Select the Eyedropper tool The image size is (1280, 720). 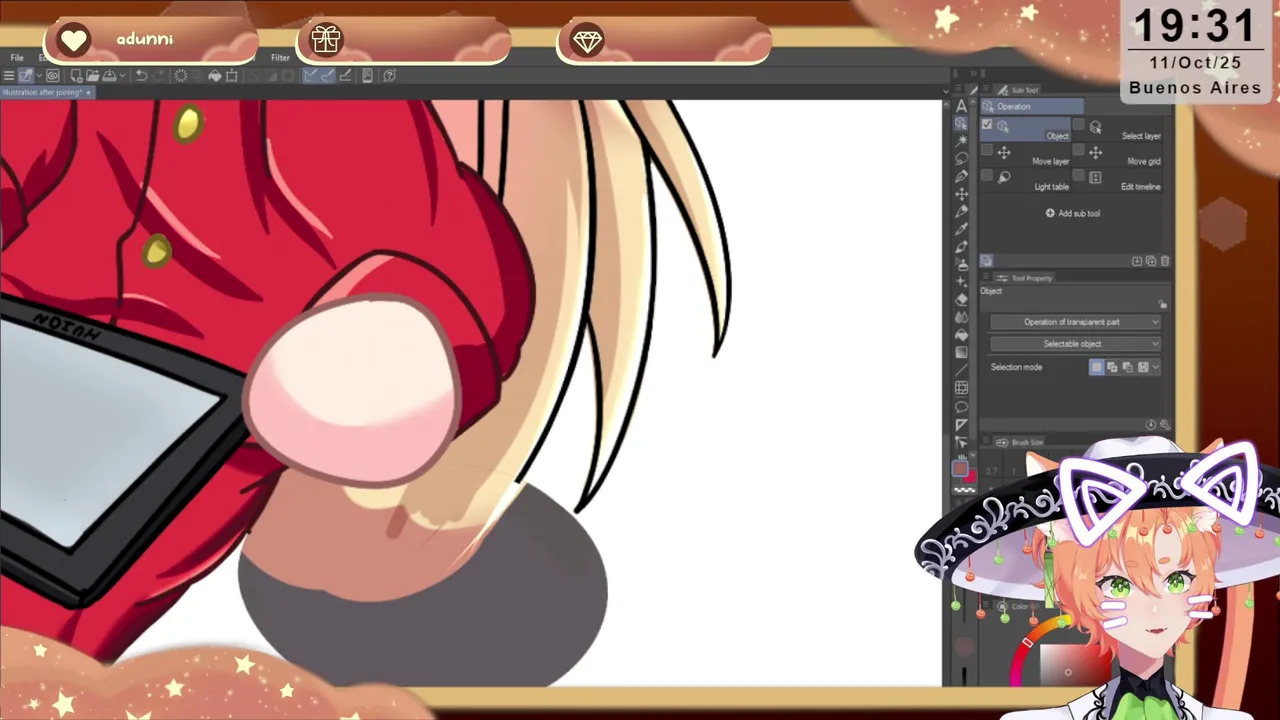962,228
